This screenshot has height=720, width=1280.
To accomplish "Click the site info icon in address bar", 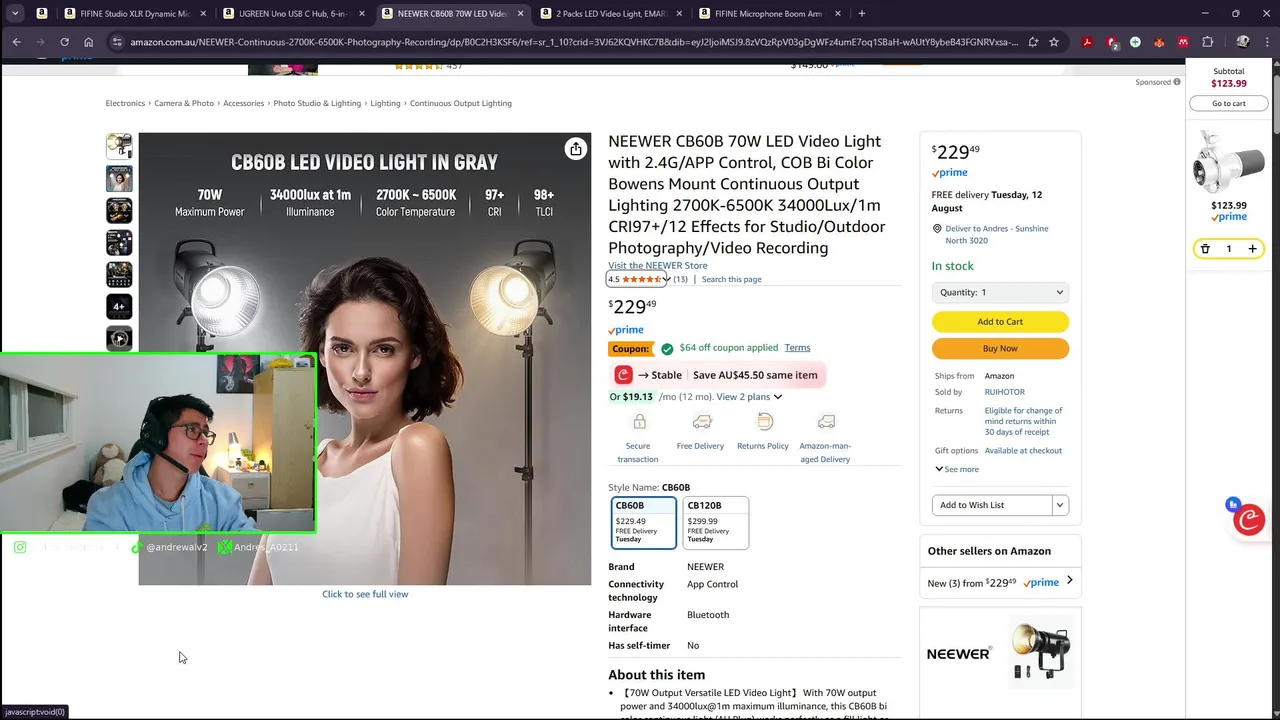I will tap(117, 42).
